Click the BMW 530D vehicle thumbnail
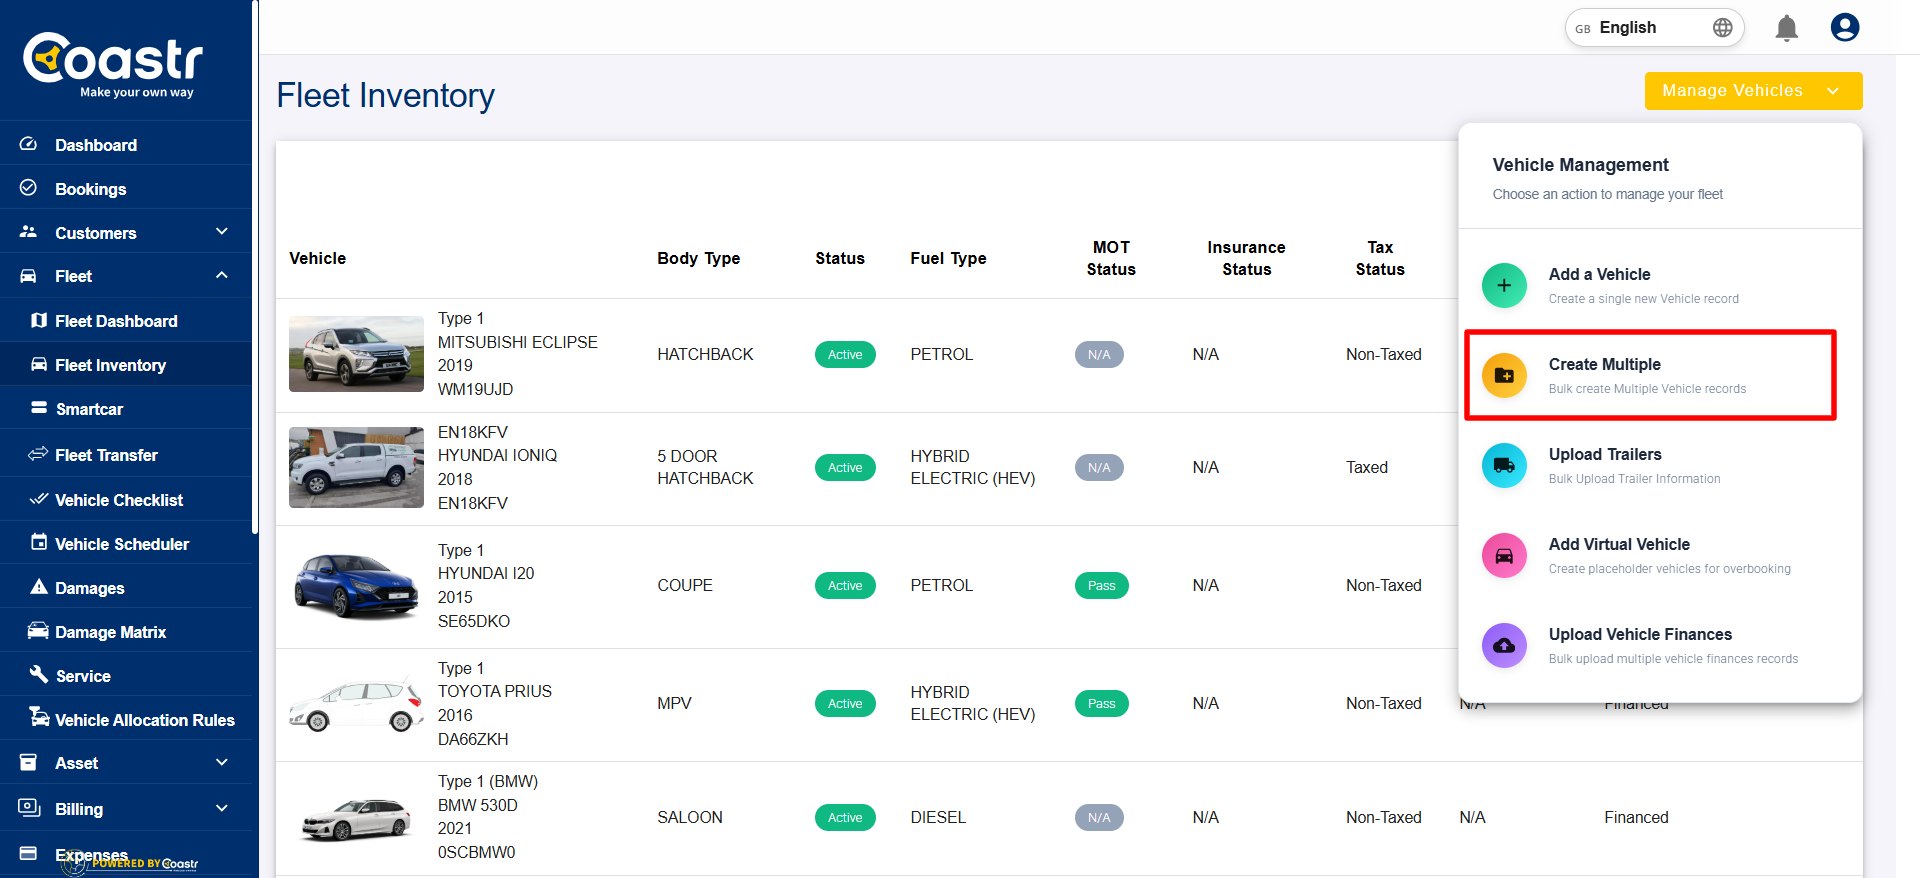Screen dimensions: 1920x878 356,818
